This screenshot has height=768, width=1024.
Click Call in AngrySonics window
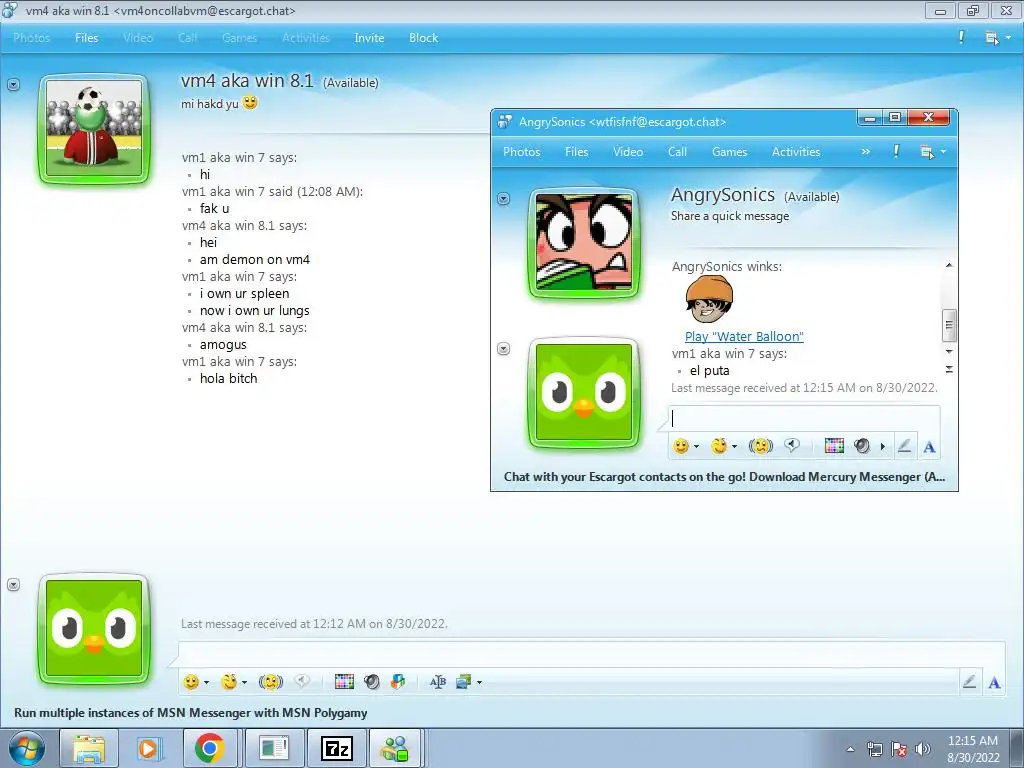coord(677,152)
